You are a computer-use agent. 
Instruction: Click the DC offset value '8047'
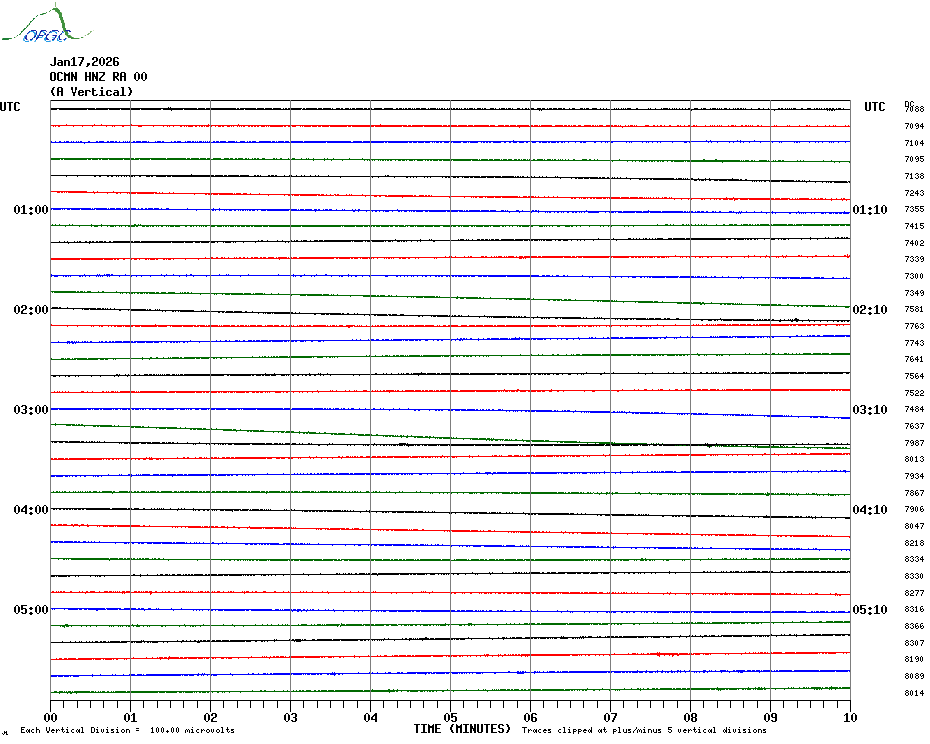coord(914,526)
